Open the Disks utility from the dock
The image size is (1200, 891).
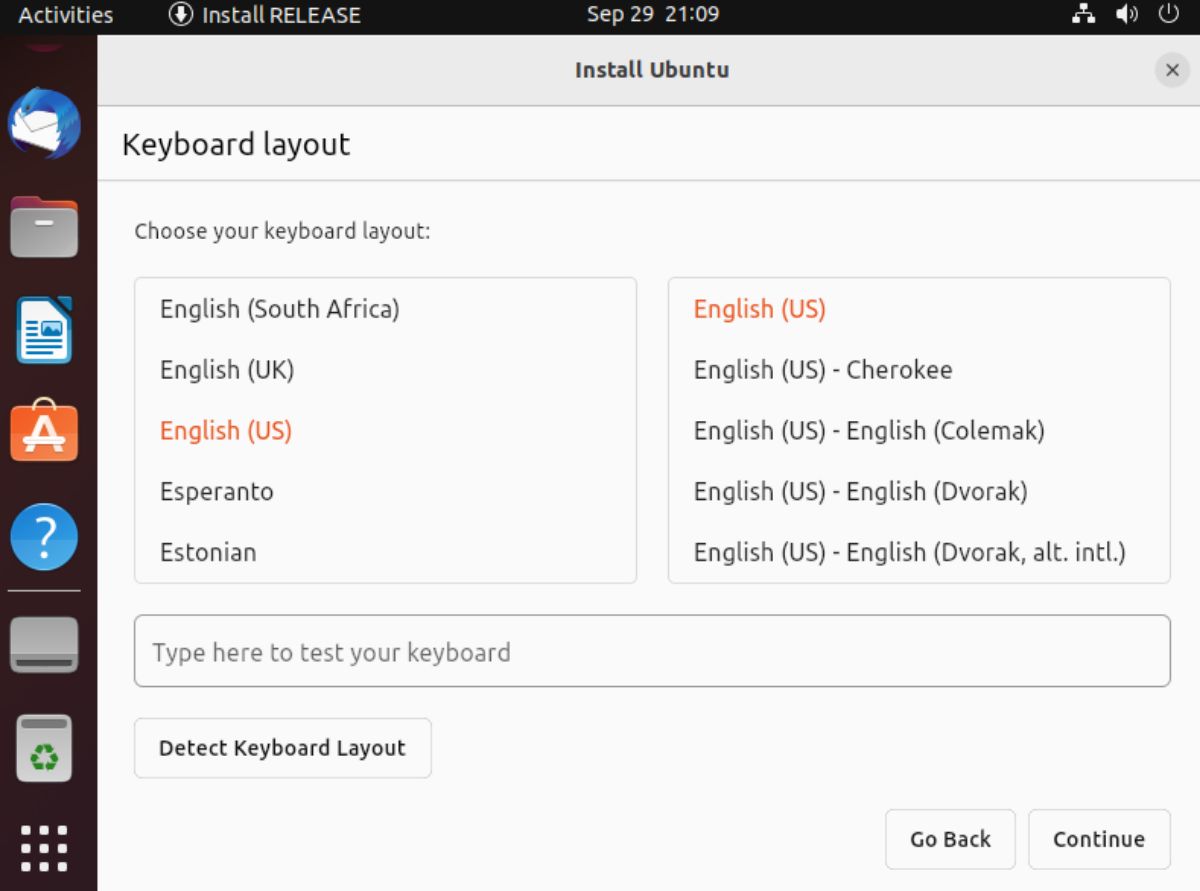pos(44,644)
